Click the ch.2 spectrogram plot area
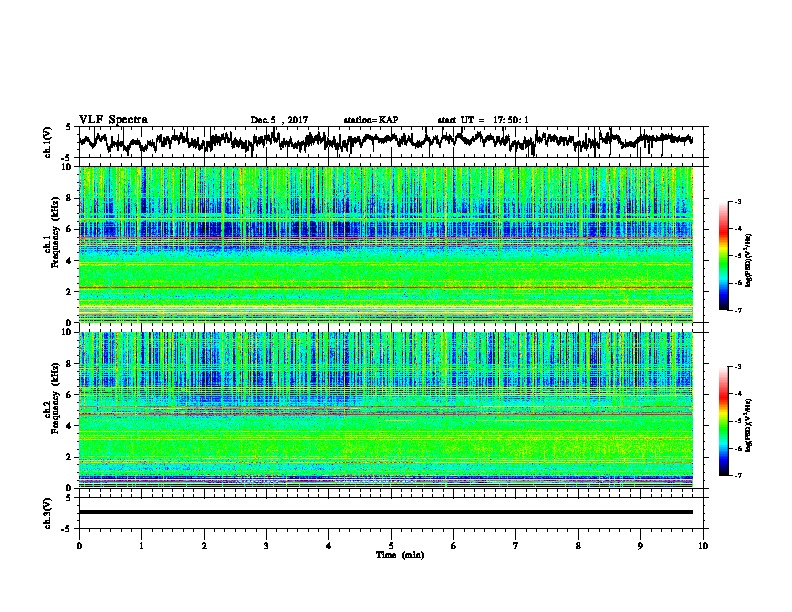The image size is (792, 612). pyautogui.click(x=385, y=409)
